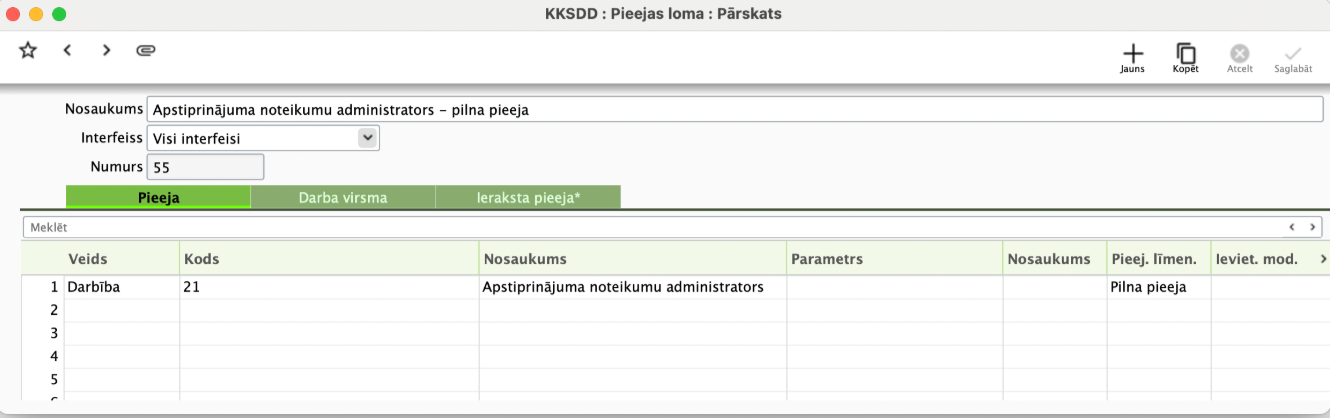This screenshot has width=1330, height=418.
Task: Select the Ieraksta pieeja tab
Action: point(528,198)
